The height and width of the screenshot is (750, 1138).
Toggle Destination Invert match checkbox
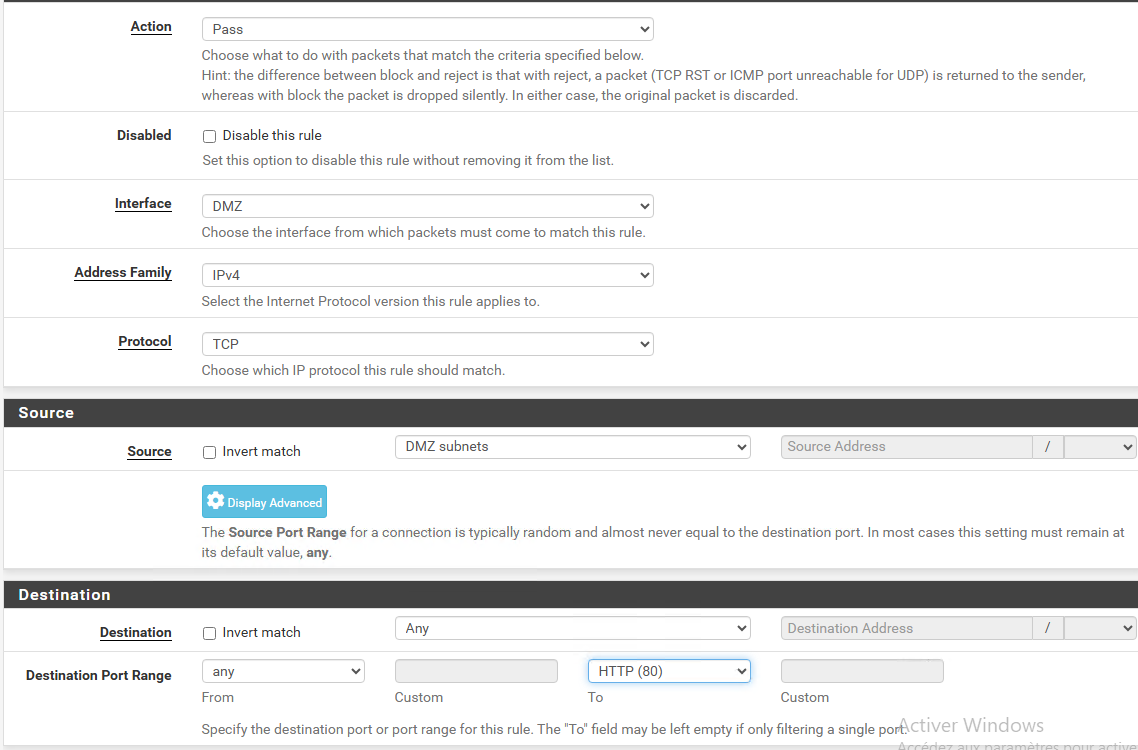tap(210, 633)
